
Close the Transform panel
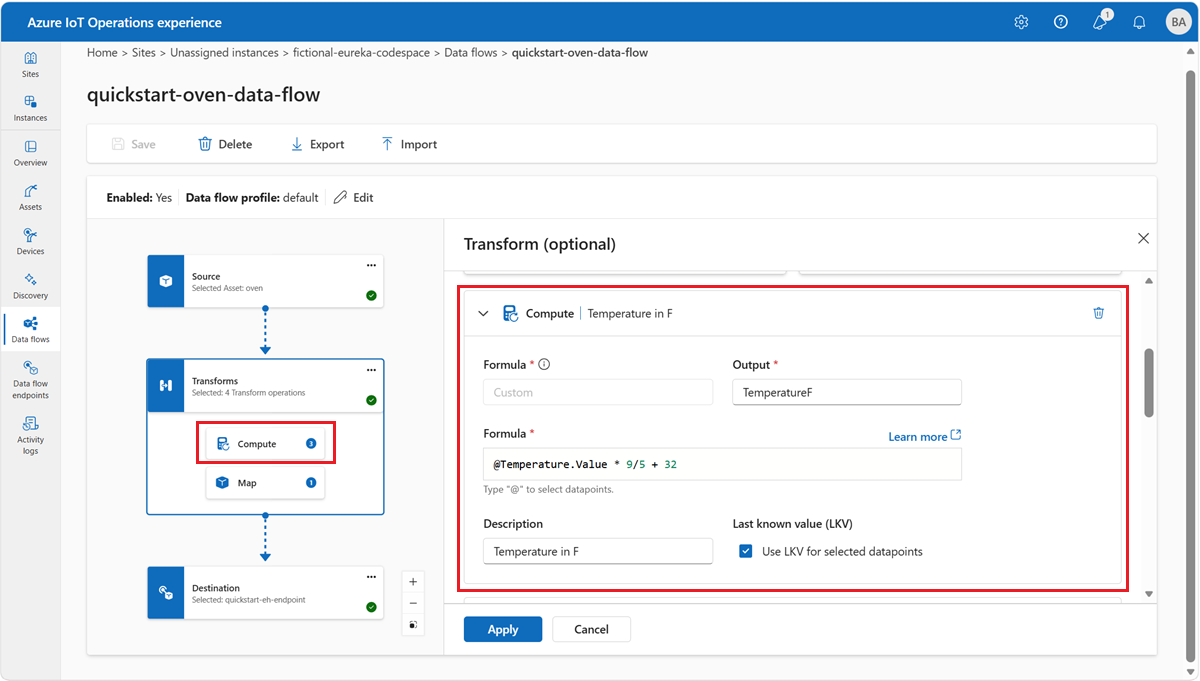(x=1143, y=238)
